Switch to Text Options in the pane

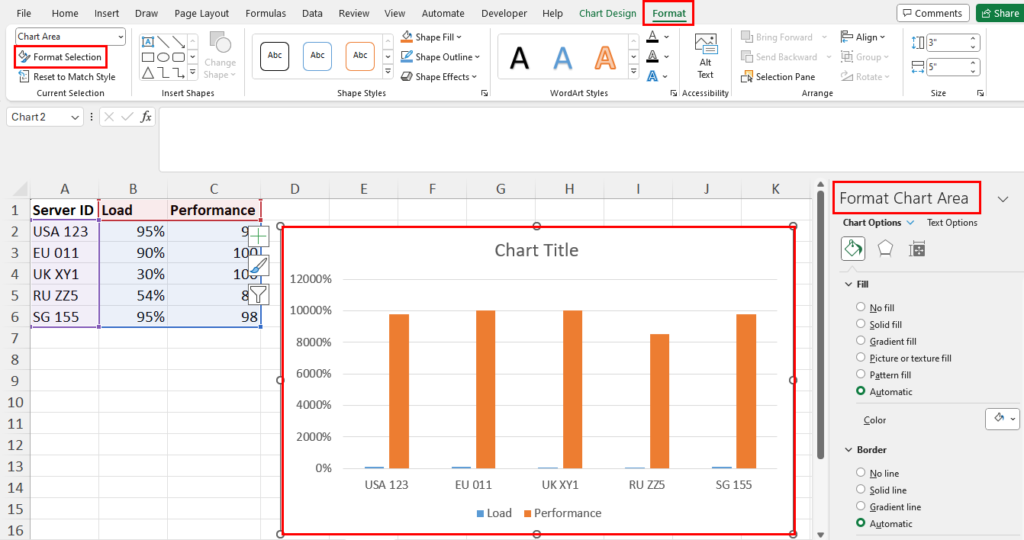[952, 223]
